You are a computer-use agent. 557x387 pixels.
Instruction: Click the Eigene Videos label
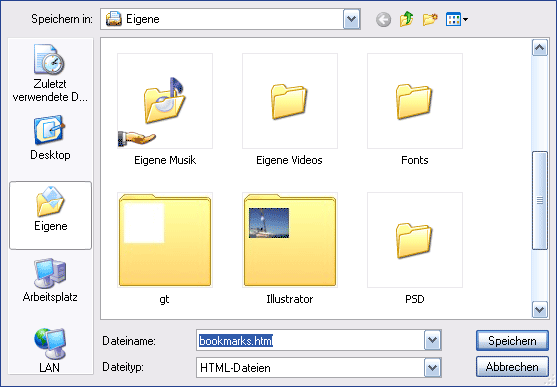(289, 160)
